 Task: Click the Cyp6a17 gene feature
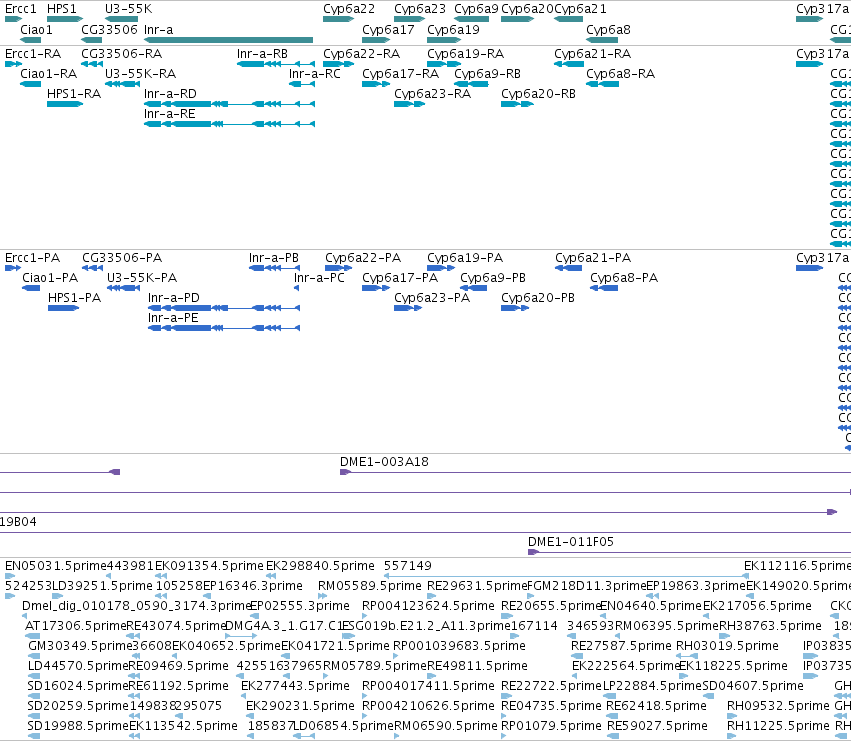tap(376, 40)
